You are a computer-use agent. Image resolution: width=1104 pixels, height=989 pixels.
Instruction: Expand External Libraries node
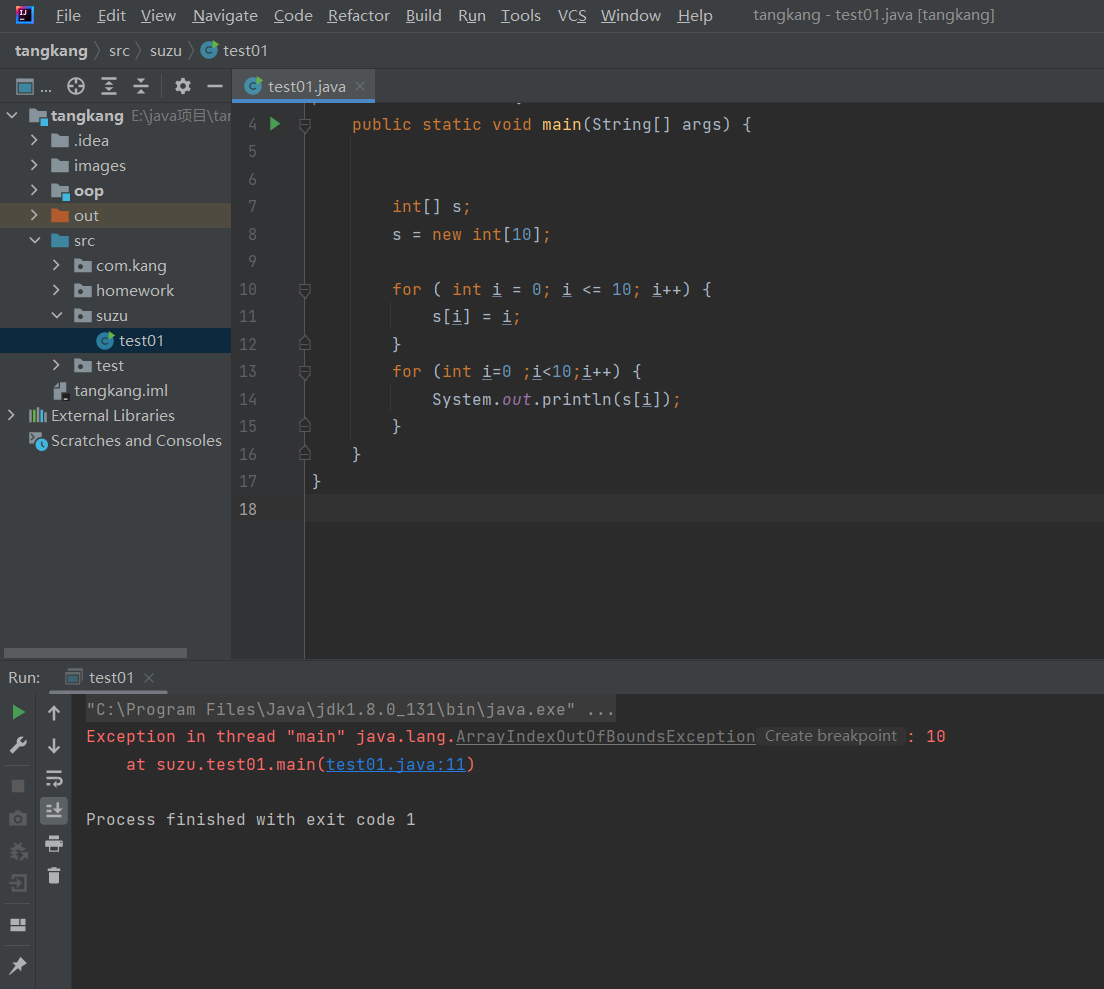[x=12, y=415]
